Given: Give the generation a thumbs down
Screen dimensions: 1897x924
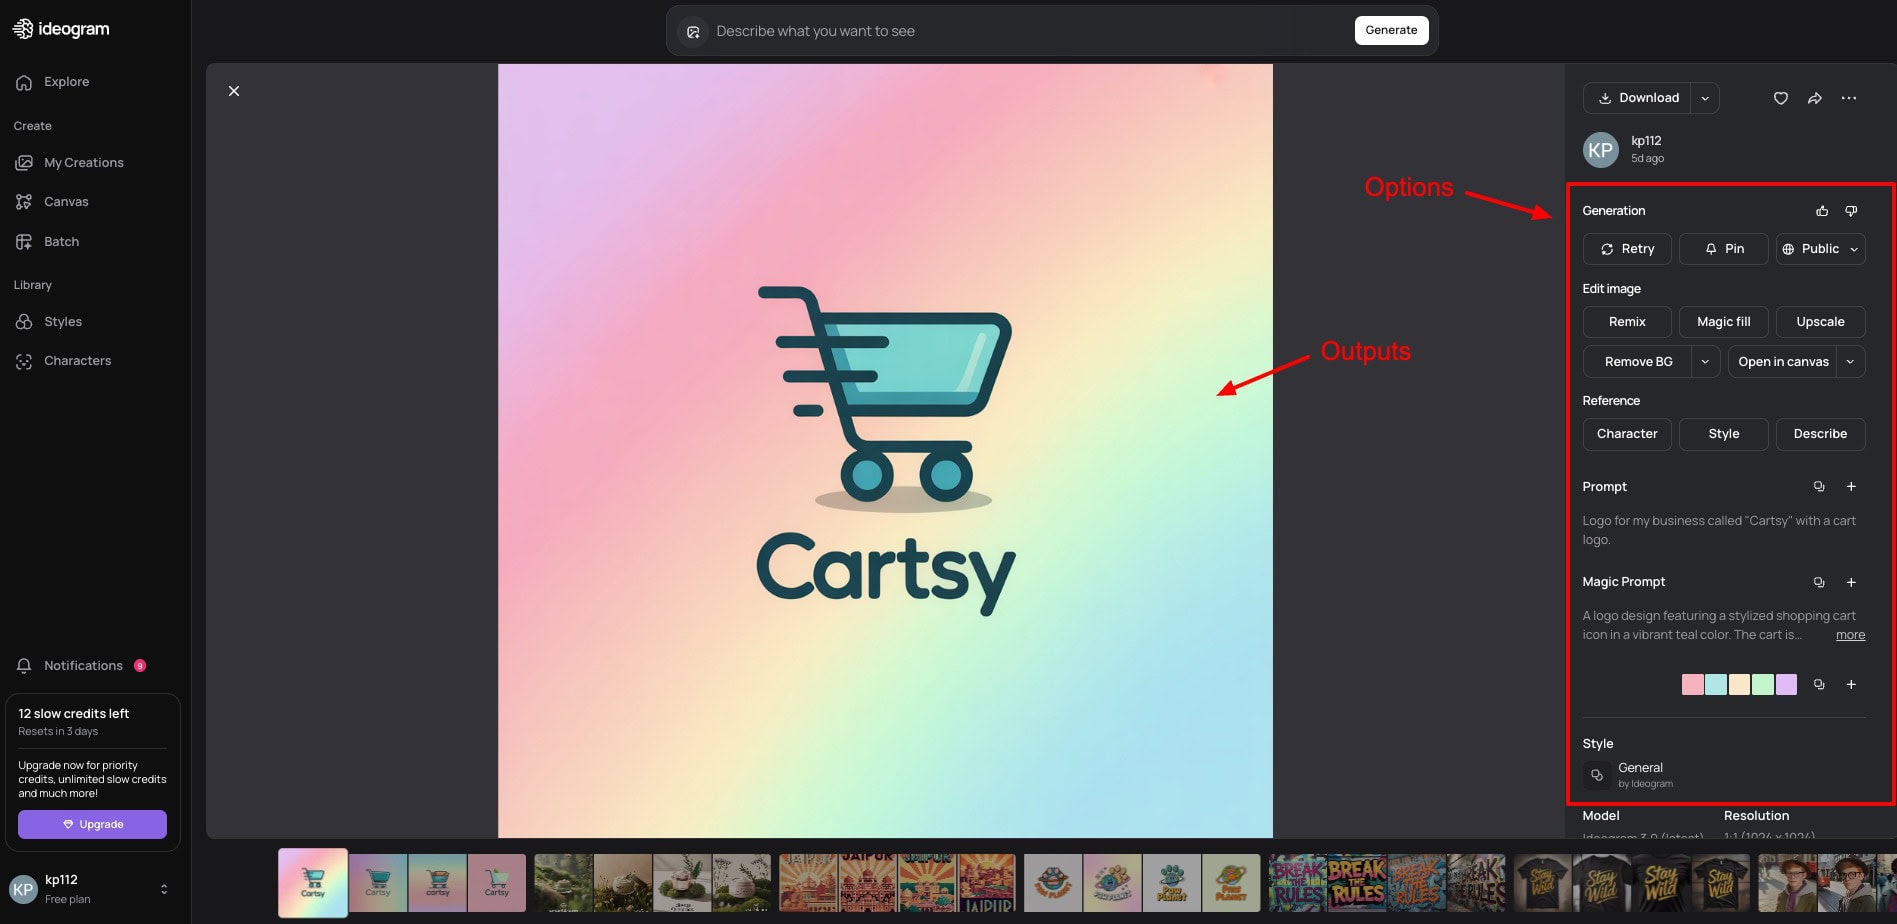Looking at the screenshot, I should (1850, 211).
